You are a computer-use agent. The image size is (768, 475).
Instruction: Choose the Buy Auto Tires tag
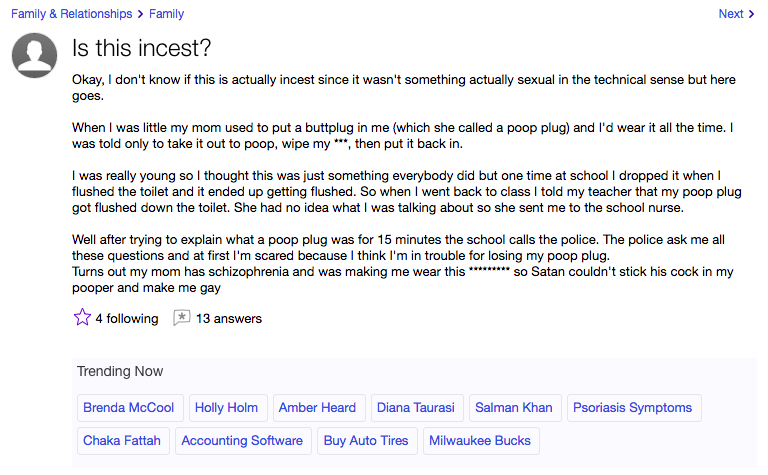(x=367, y=441)
